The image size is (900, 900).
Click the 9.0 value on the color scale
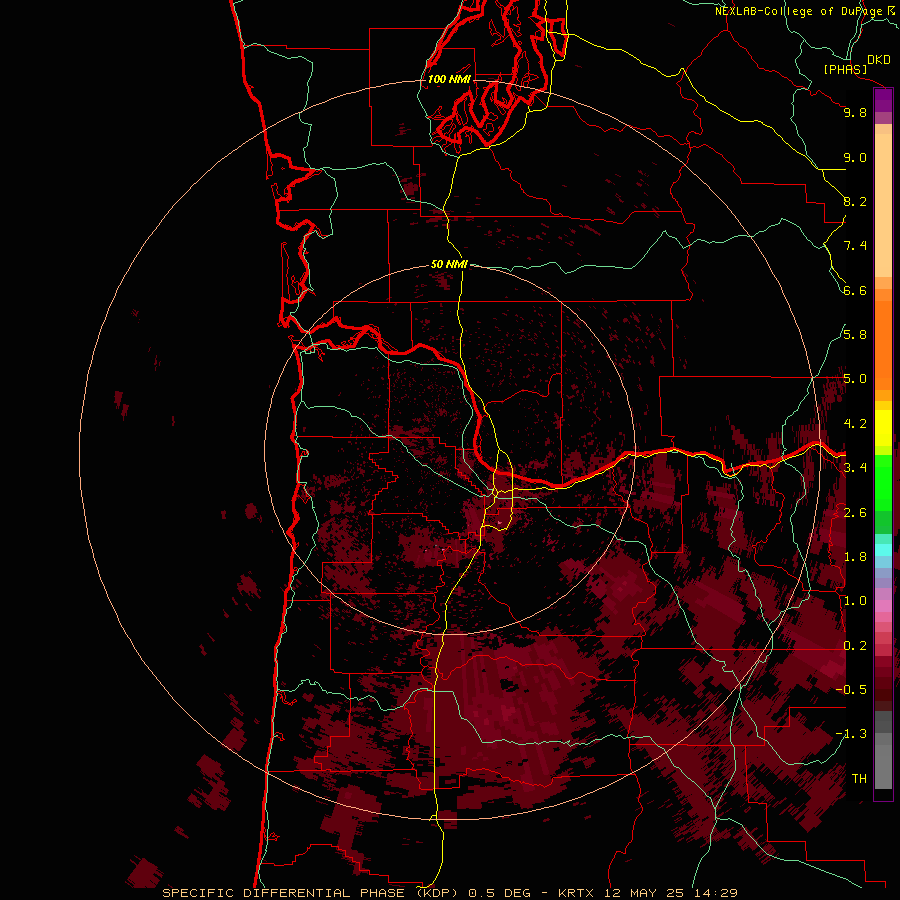click(x=855, y=157)
